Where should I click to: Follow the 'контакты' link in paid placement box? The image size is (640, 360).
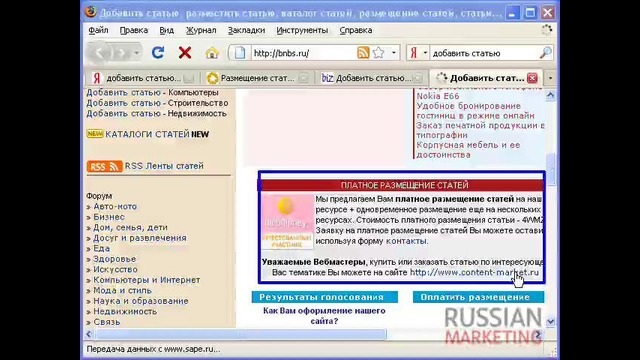tap(407, 241)
